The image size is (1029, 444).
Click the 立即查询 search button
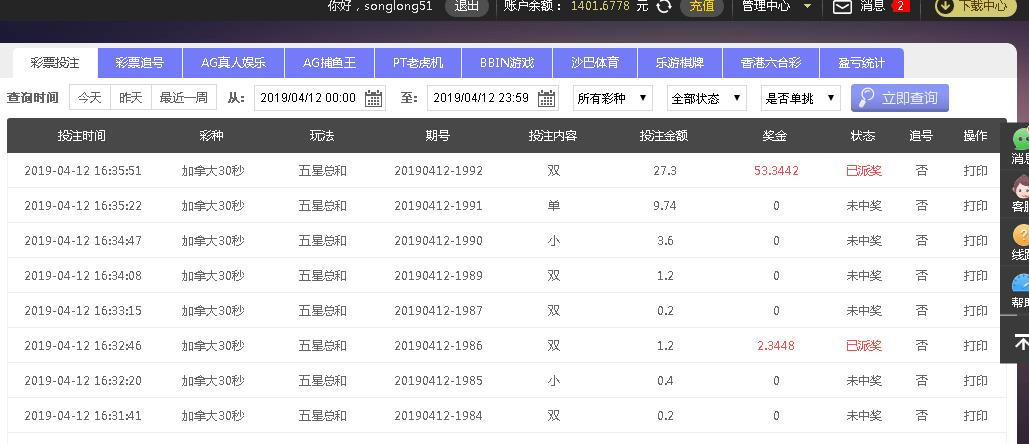click(x=899, y=98)
